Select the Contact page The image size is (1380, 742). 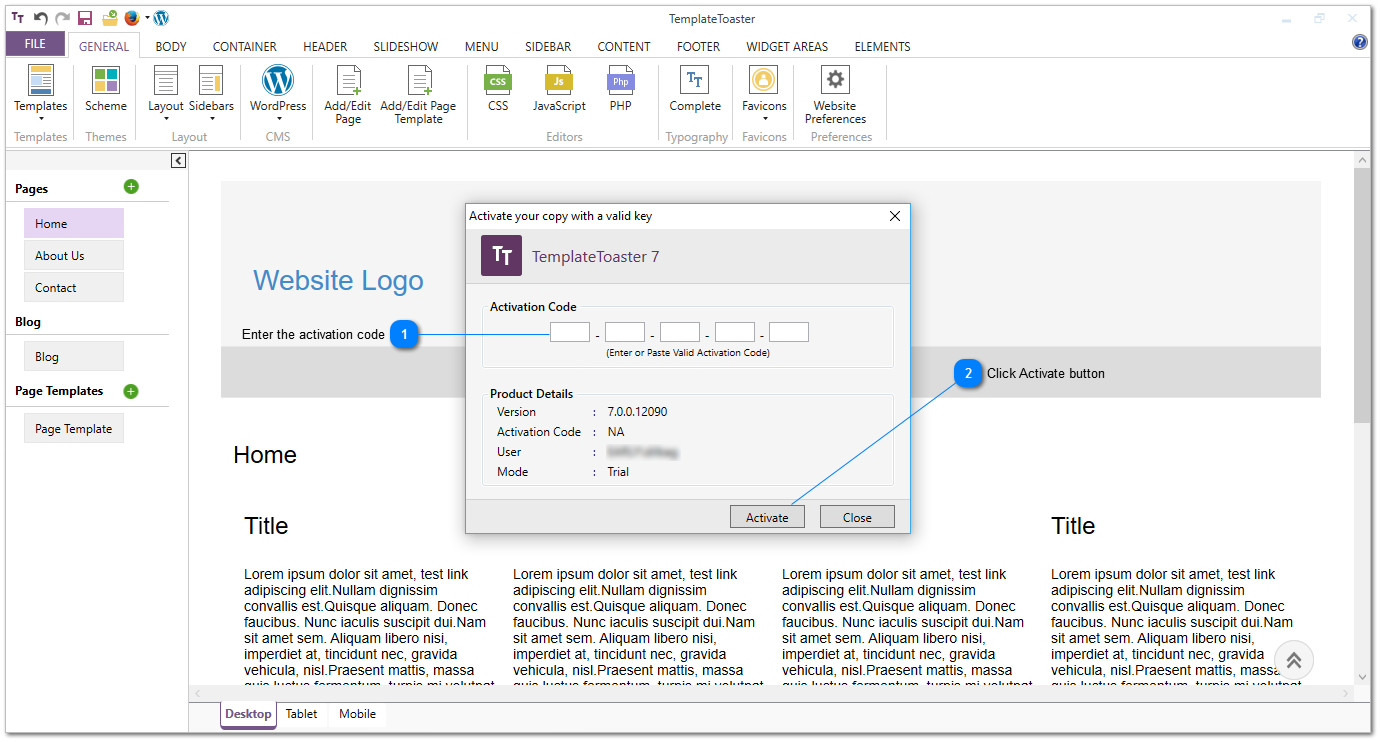pos(74,287)
